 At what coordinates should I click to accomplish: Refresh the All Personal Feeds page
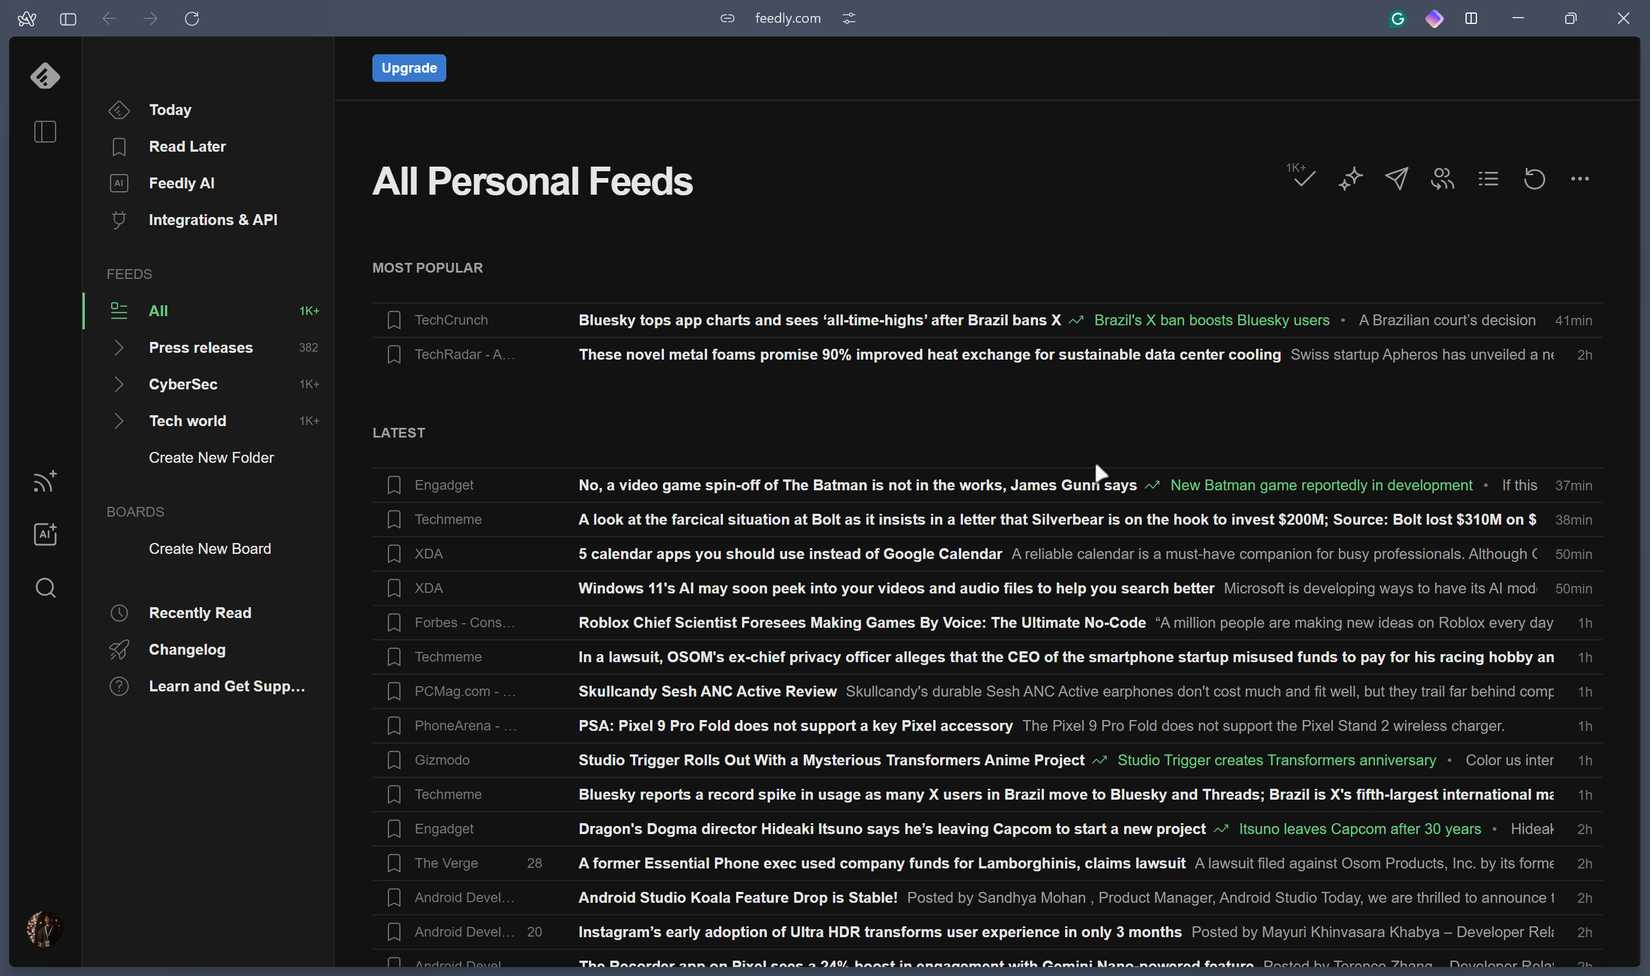1534,179
